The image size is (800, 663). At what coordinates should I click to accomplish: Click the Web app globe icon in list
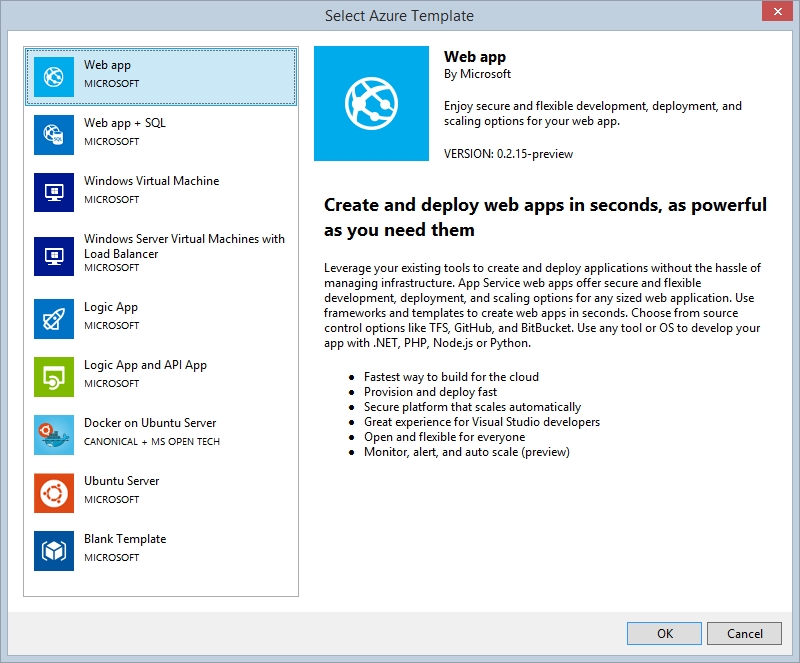pyautogui.click(x=54, y=77)
